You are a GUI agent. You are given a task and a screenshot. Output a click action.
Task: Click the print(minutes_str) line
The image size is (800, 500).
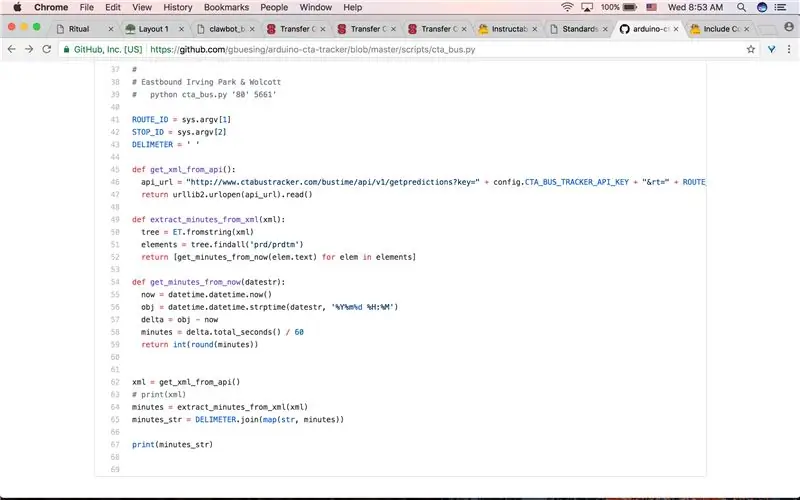pyautogui.click(x=172, y=444)
